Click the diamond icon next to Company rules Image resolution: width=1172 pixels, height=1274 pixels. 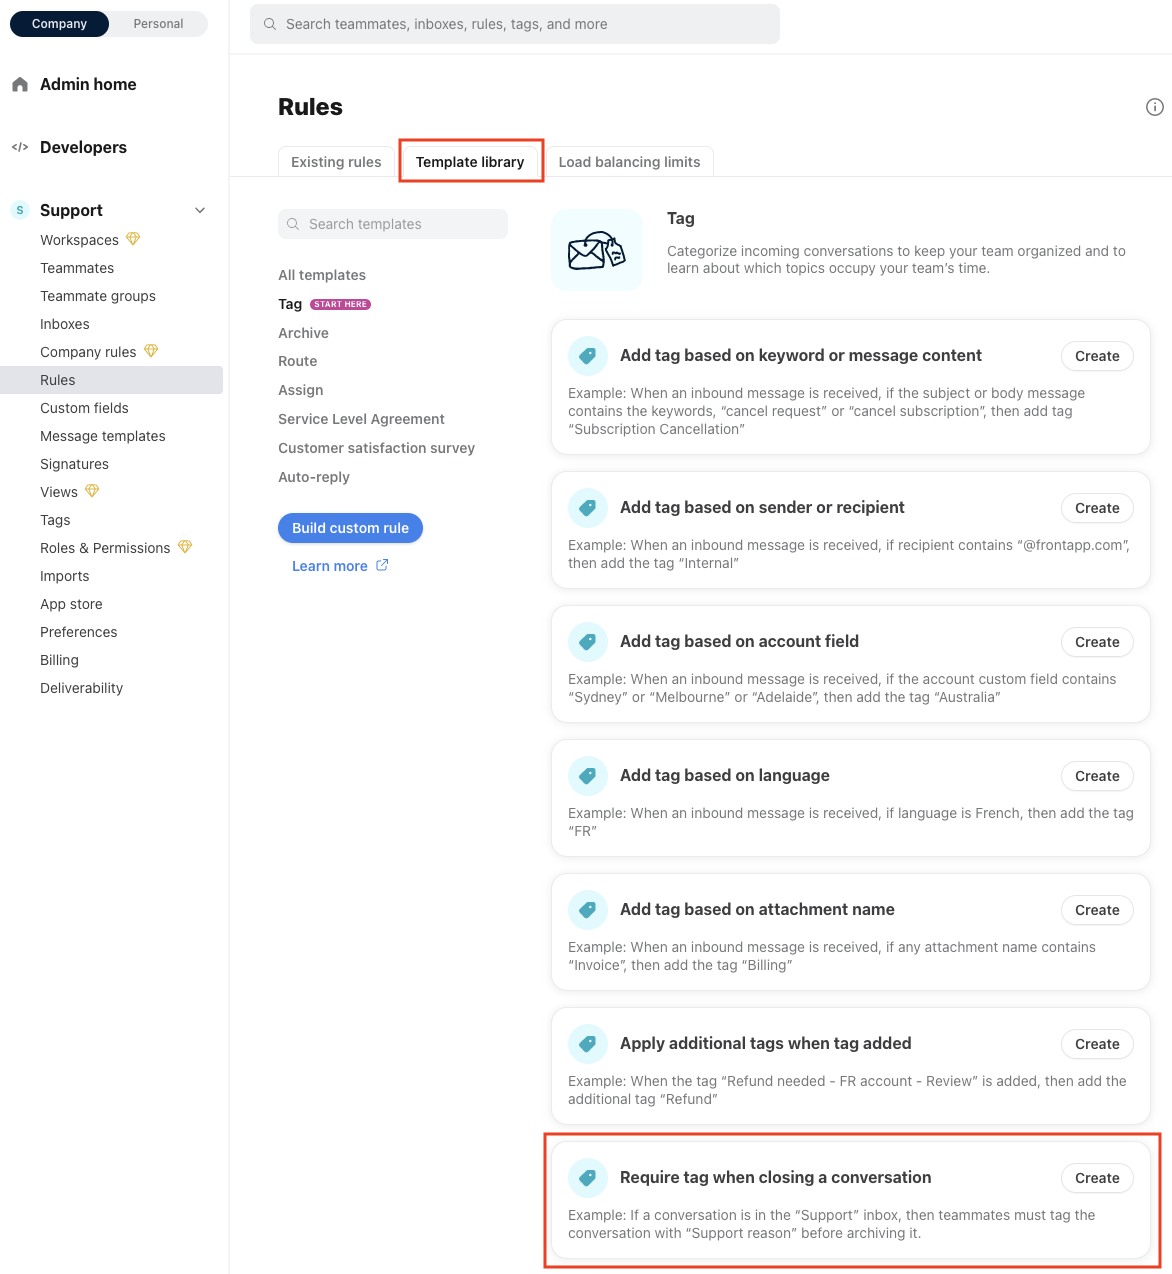coord(151,351)
